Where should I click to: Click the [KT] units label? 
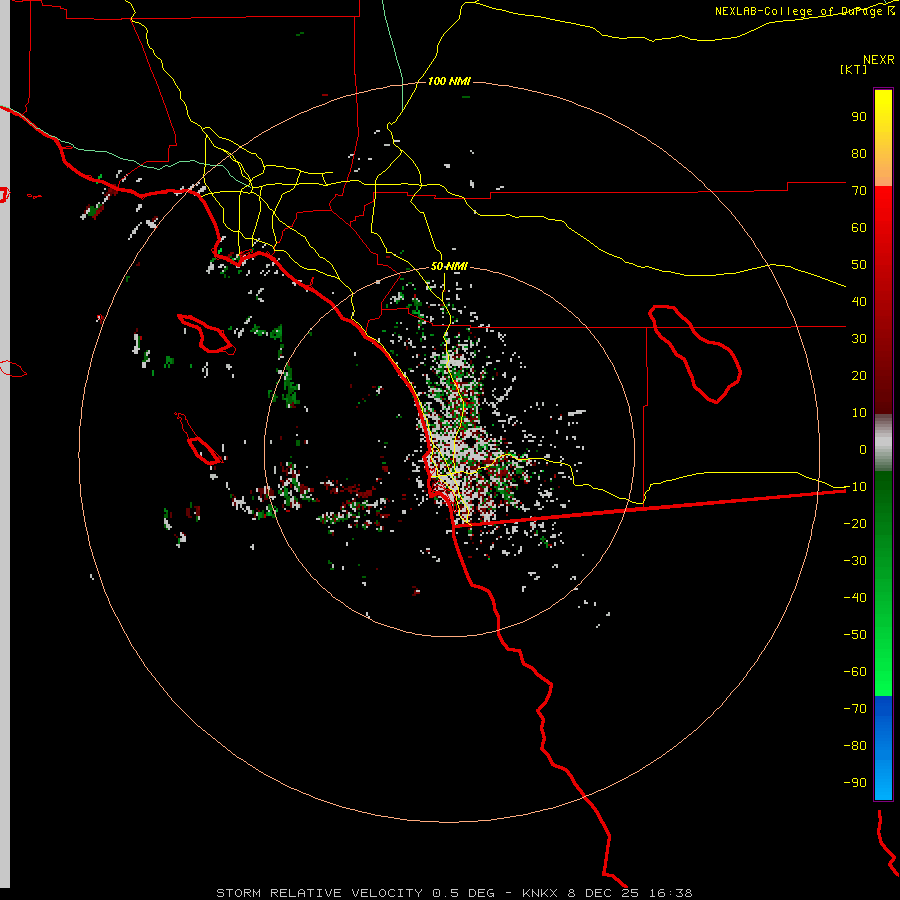click(x=853, y=69)
